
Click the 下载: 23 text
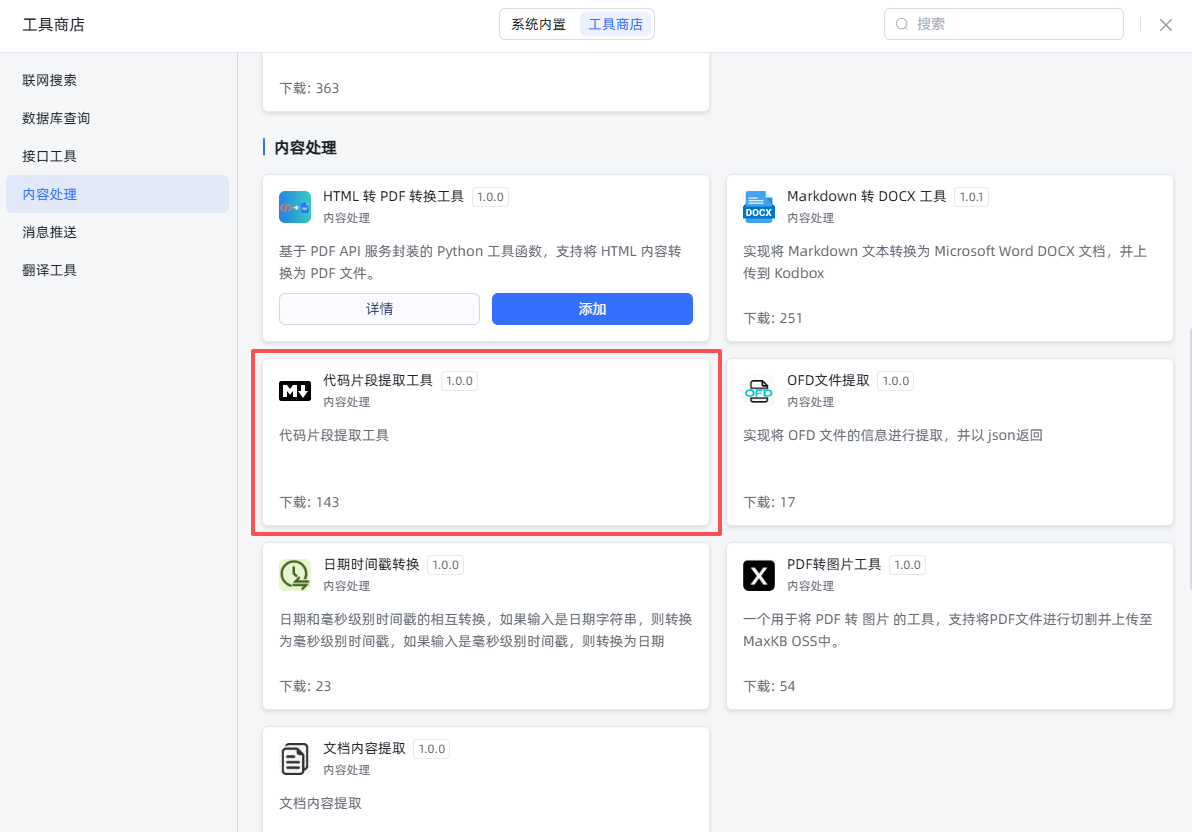306,686
